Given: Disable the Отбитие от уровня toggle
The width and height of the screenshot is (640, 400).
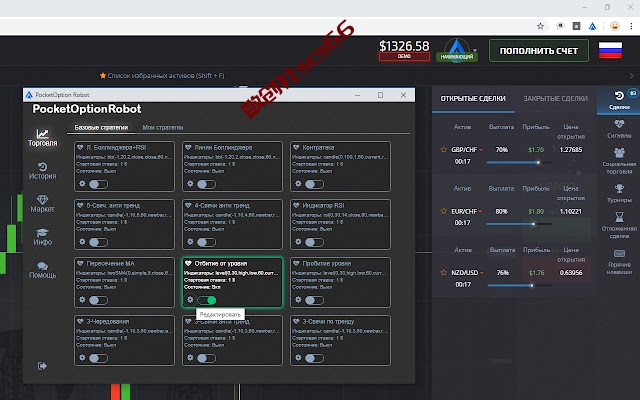Looking at the screenshot, I should pyautogui.click(x=207, y=300).
